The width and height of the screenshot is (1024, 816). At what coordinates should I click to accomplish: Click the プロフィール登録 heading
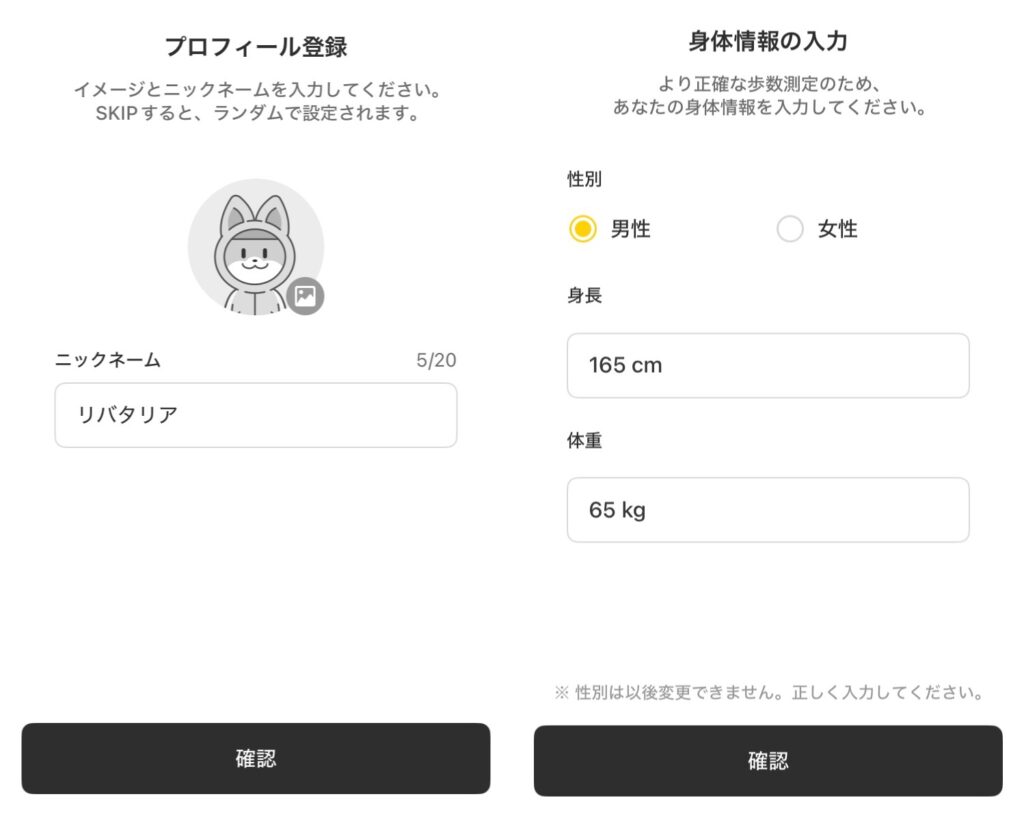click(x=256, y=46)
